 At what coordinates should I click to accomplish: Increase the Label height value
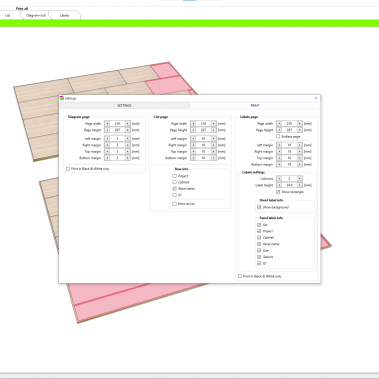pyautogui.click(x=300, y=185)
